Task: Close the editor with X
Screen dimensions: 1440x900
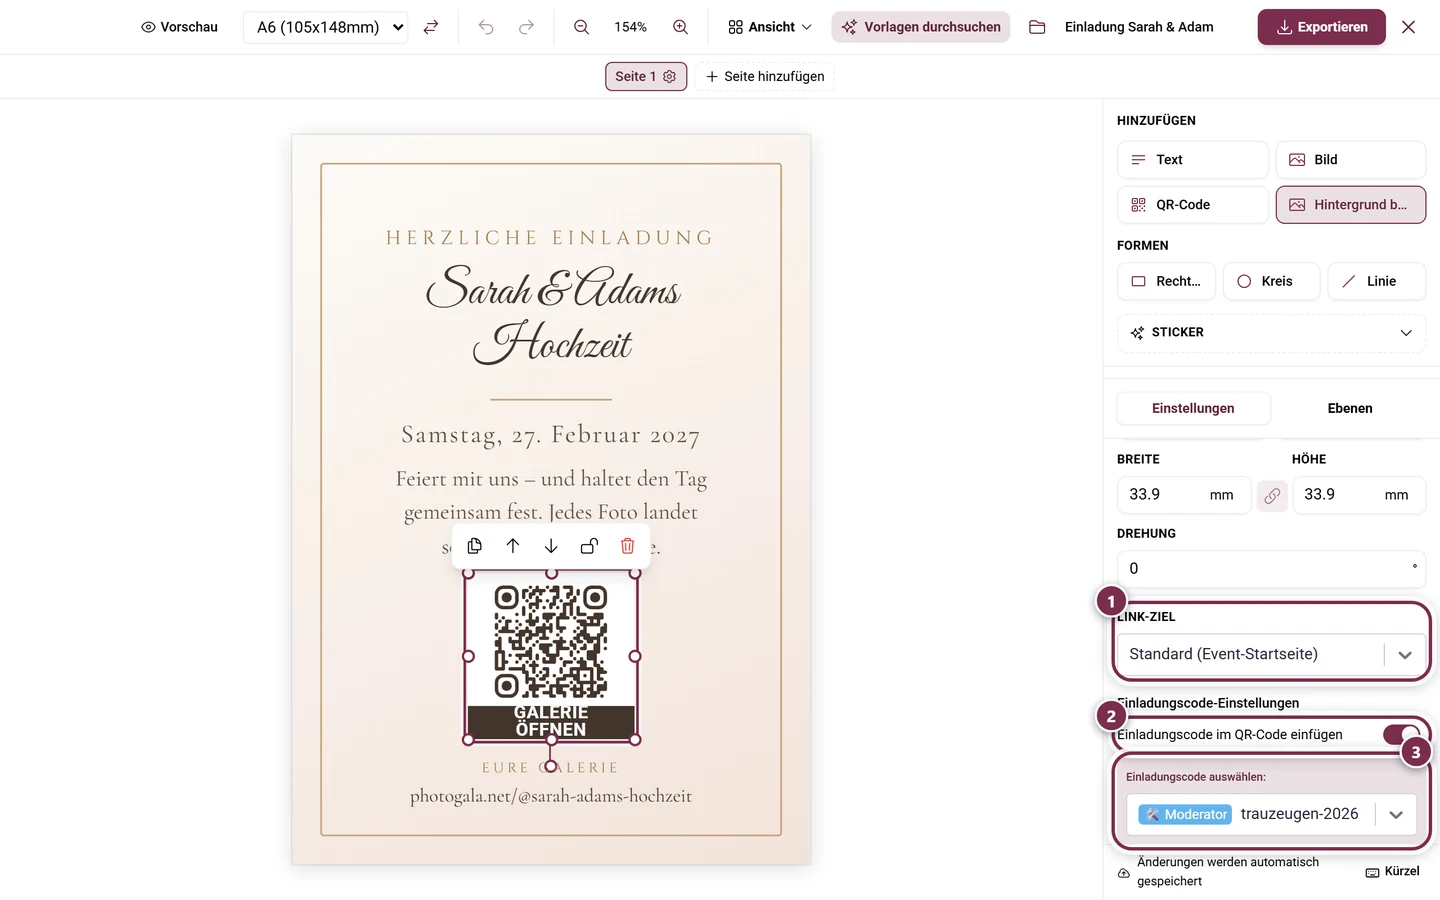Action: [1408, 27]
